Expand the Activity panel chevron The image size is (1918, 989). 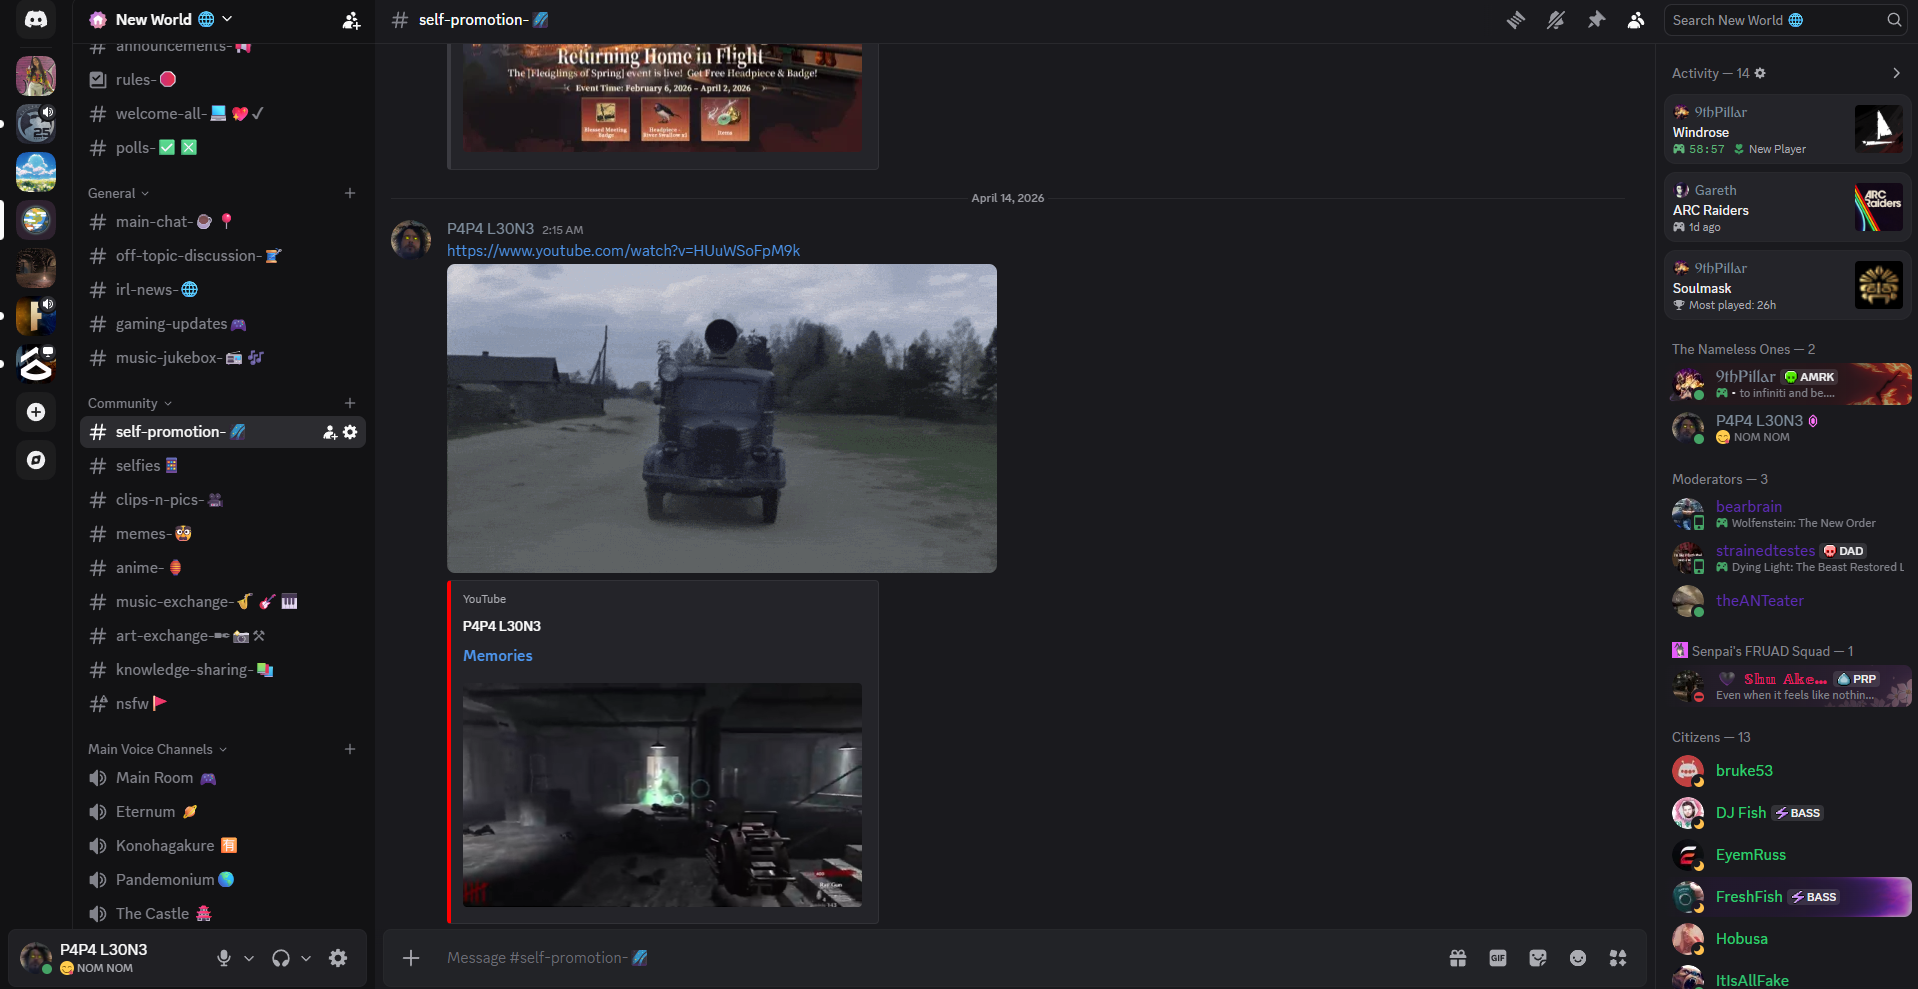click(x=1896, y=73)
